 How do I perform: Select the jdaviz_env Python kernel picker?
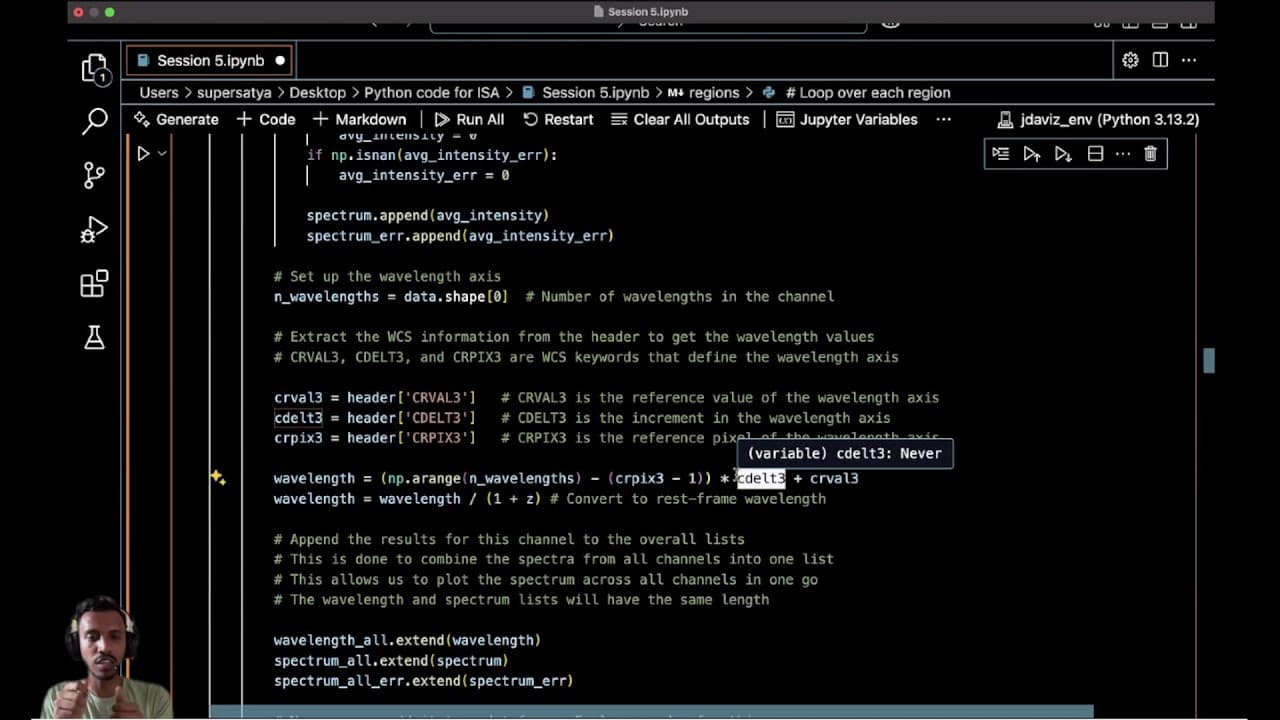coord(1097,119)
